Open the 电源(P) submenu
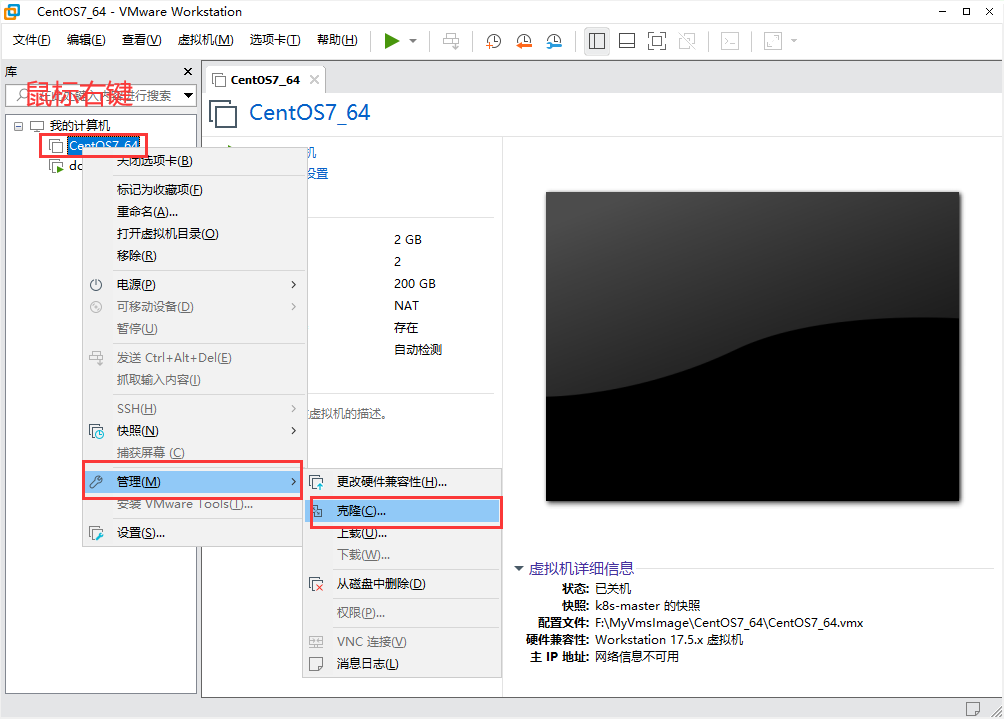This screenshot has width=1004, height=719. 136,285
